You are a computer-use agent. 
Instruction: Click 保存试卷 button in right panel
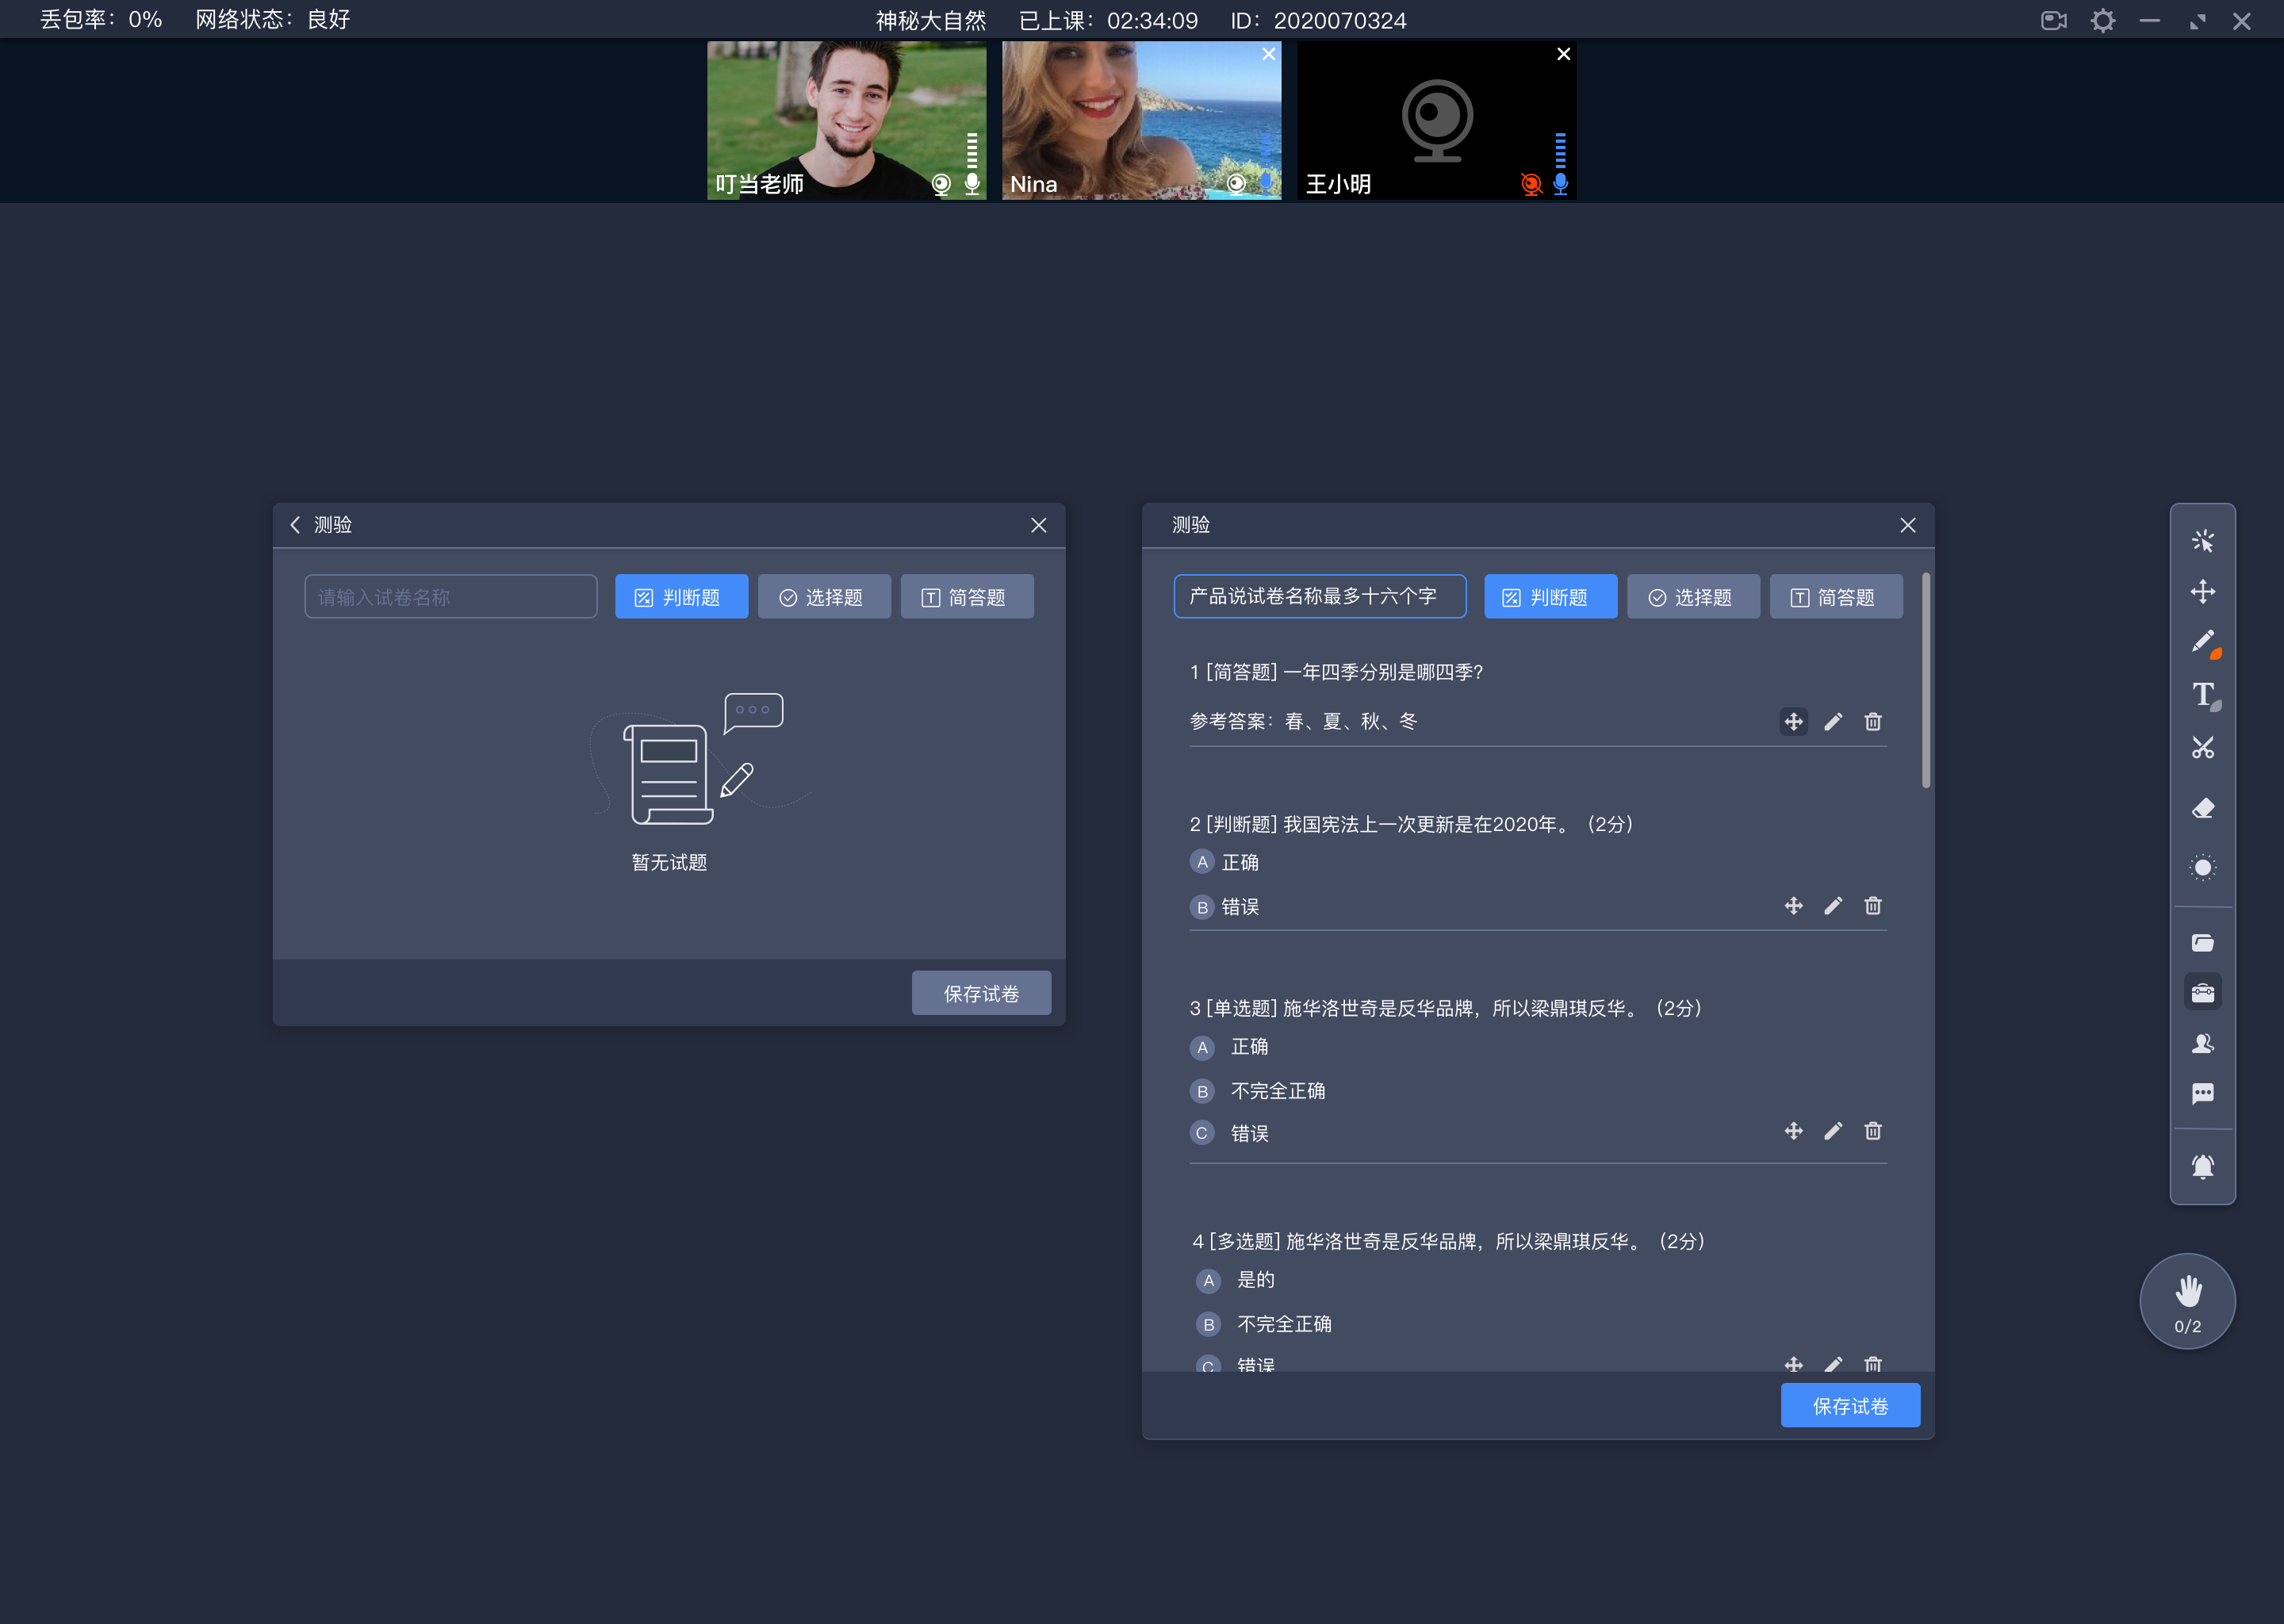(1850, 1406)
